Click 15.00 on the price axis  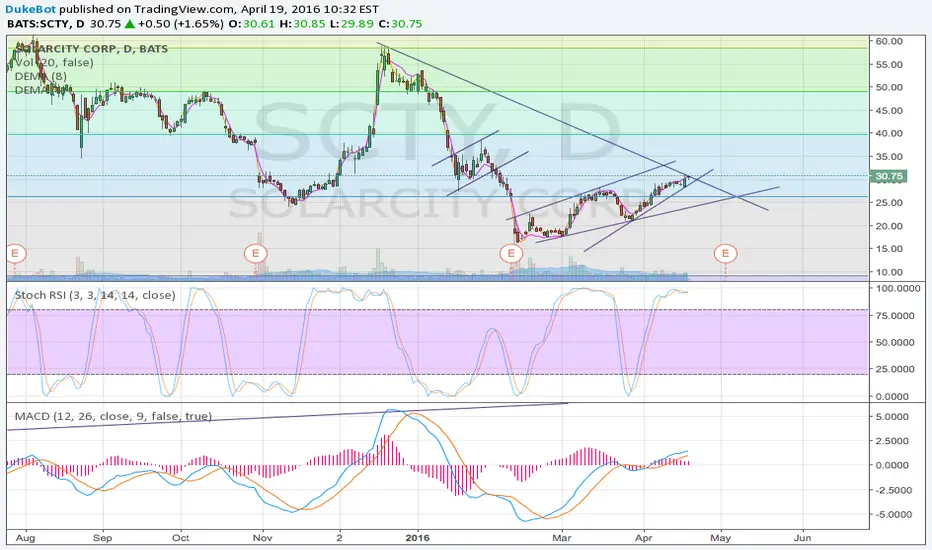tap(889, 249)
